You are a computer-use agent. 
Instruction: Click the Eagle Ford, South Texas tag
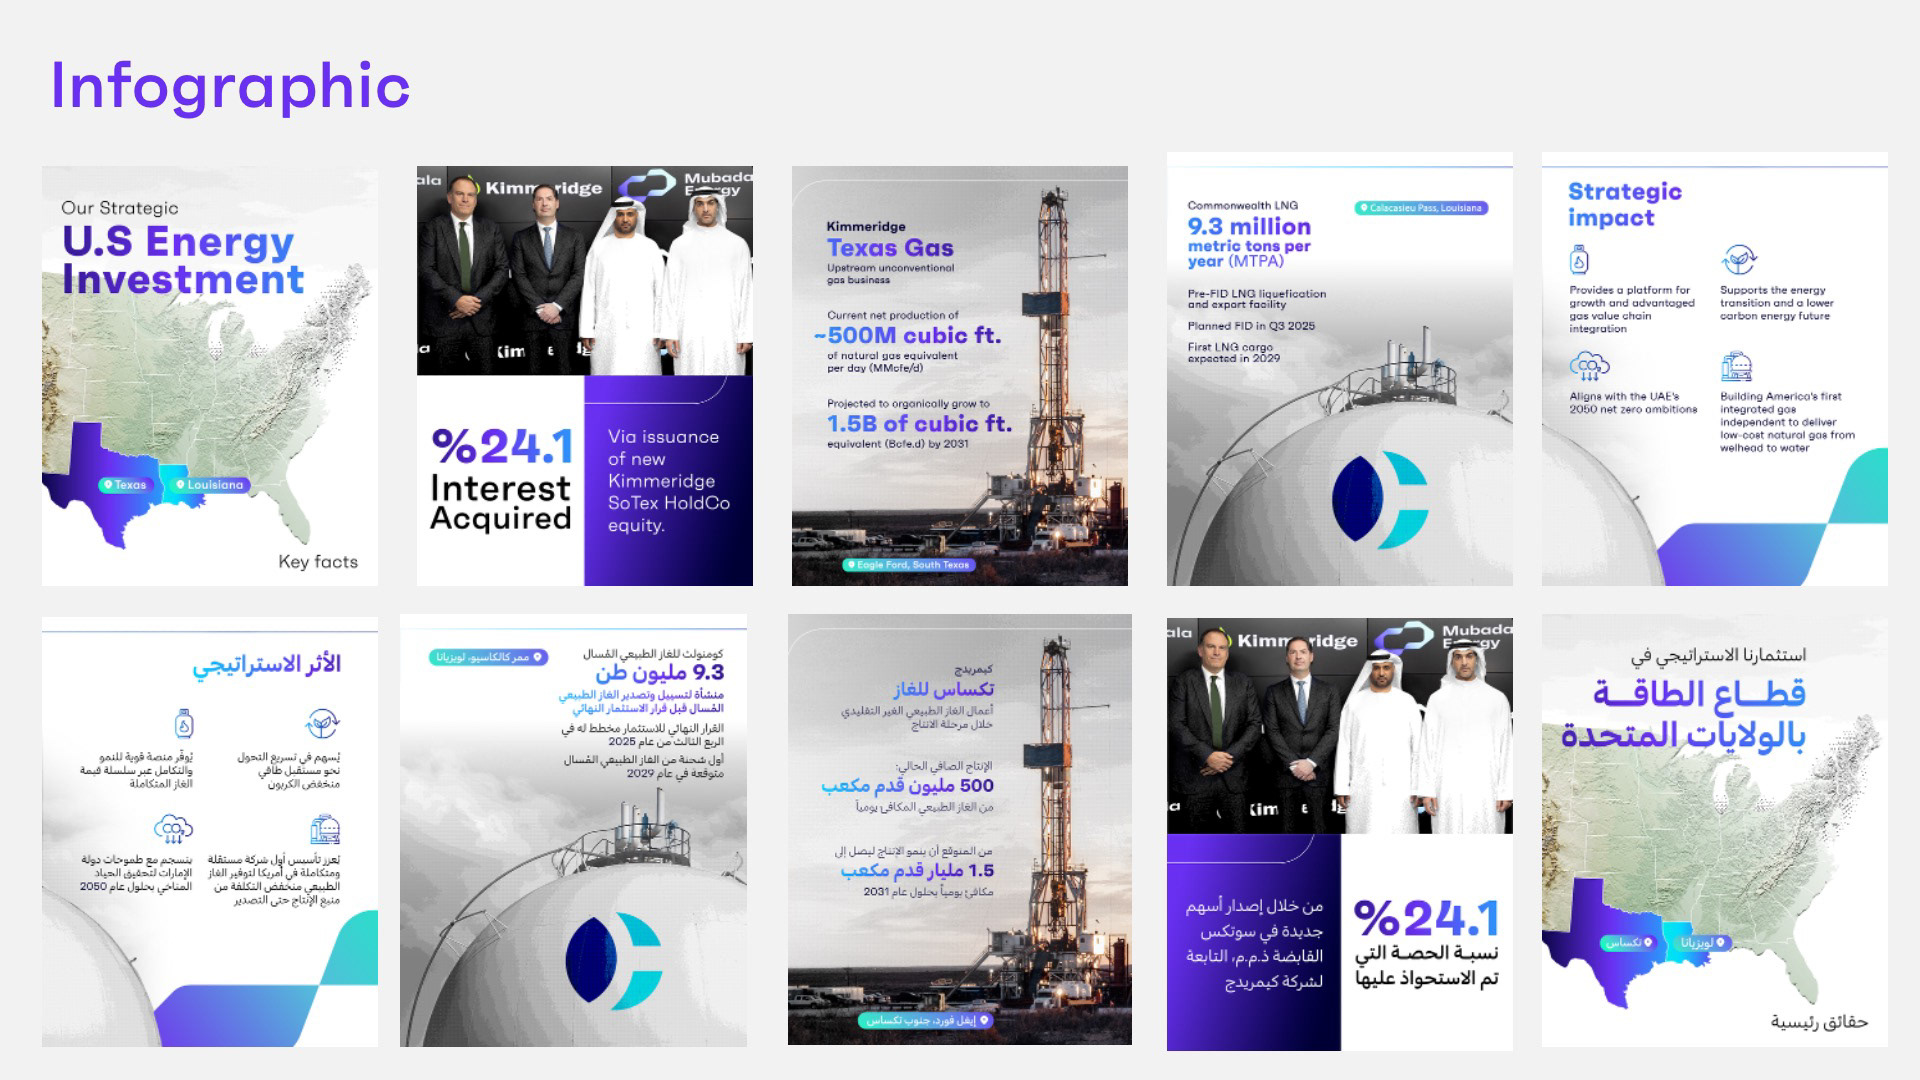tap(909, 565)
